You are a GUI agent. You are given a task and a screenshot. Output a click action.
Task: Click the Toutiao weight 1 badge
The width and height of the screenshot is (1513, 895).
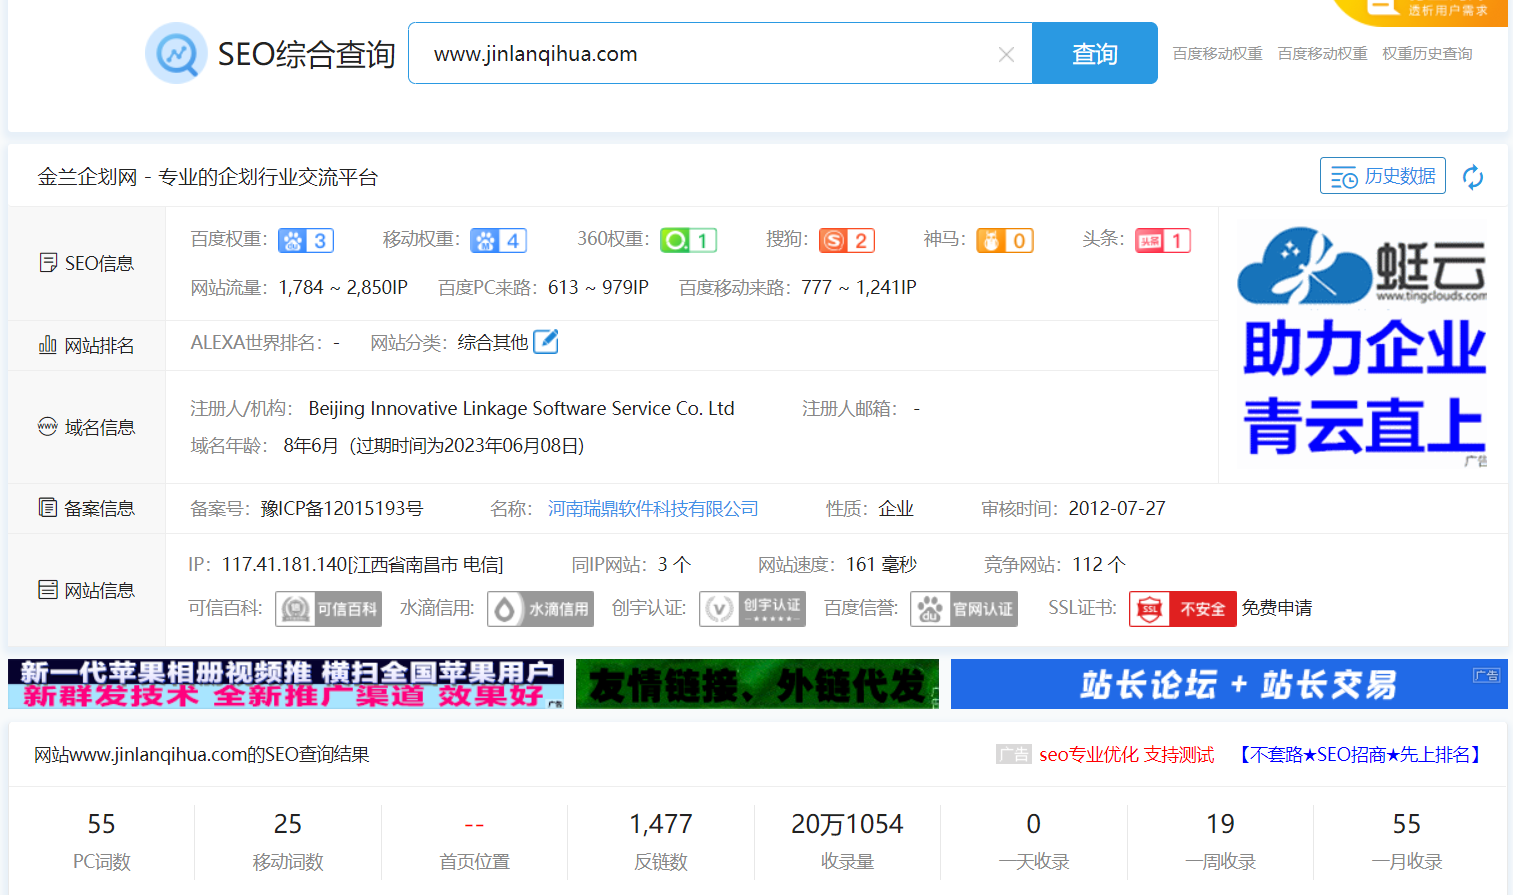[x=1163, y=240]
